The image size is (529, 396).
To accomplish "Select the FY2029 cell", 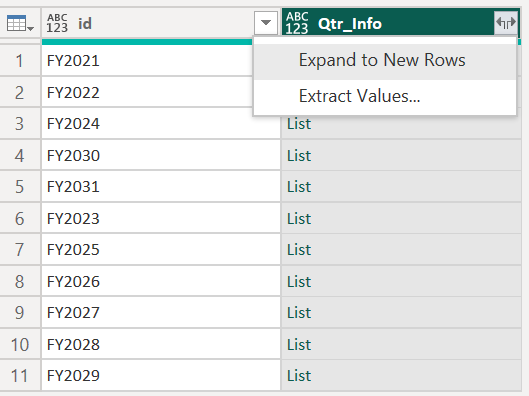I will [x=161, y=376].
